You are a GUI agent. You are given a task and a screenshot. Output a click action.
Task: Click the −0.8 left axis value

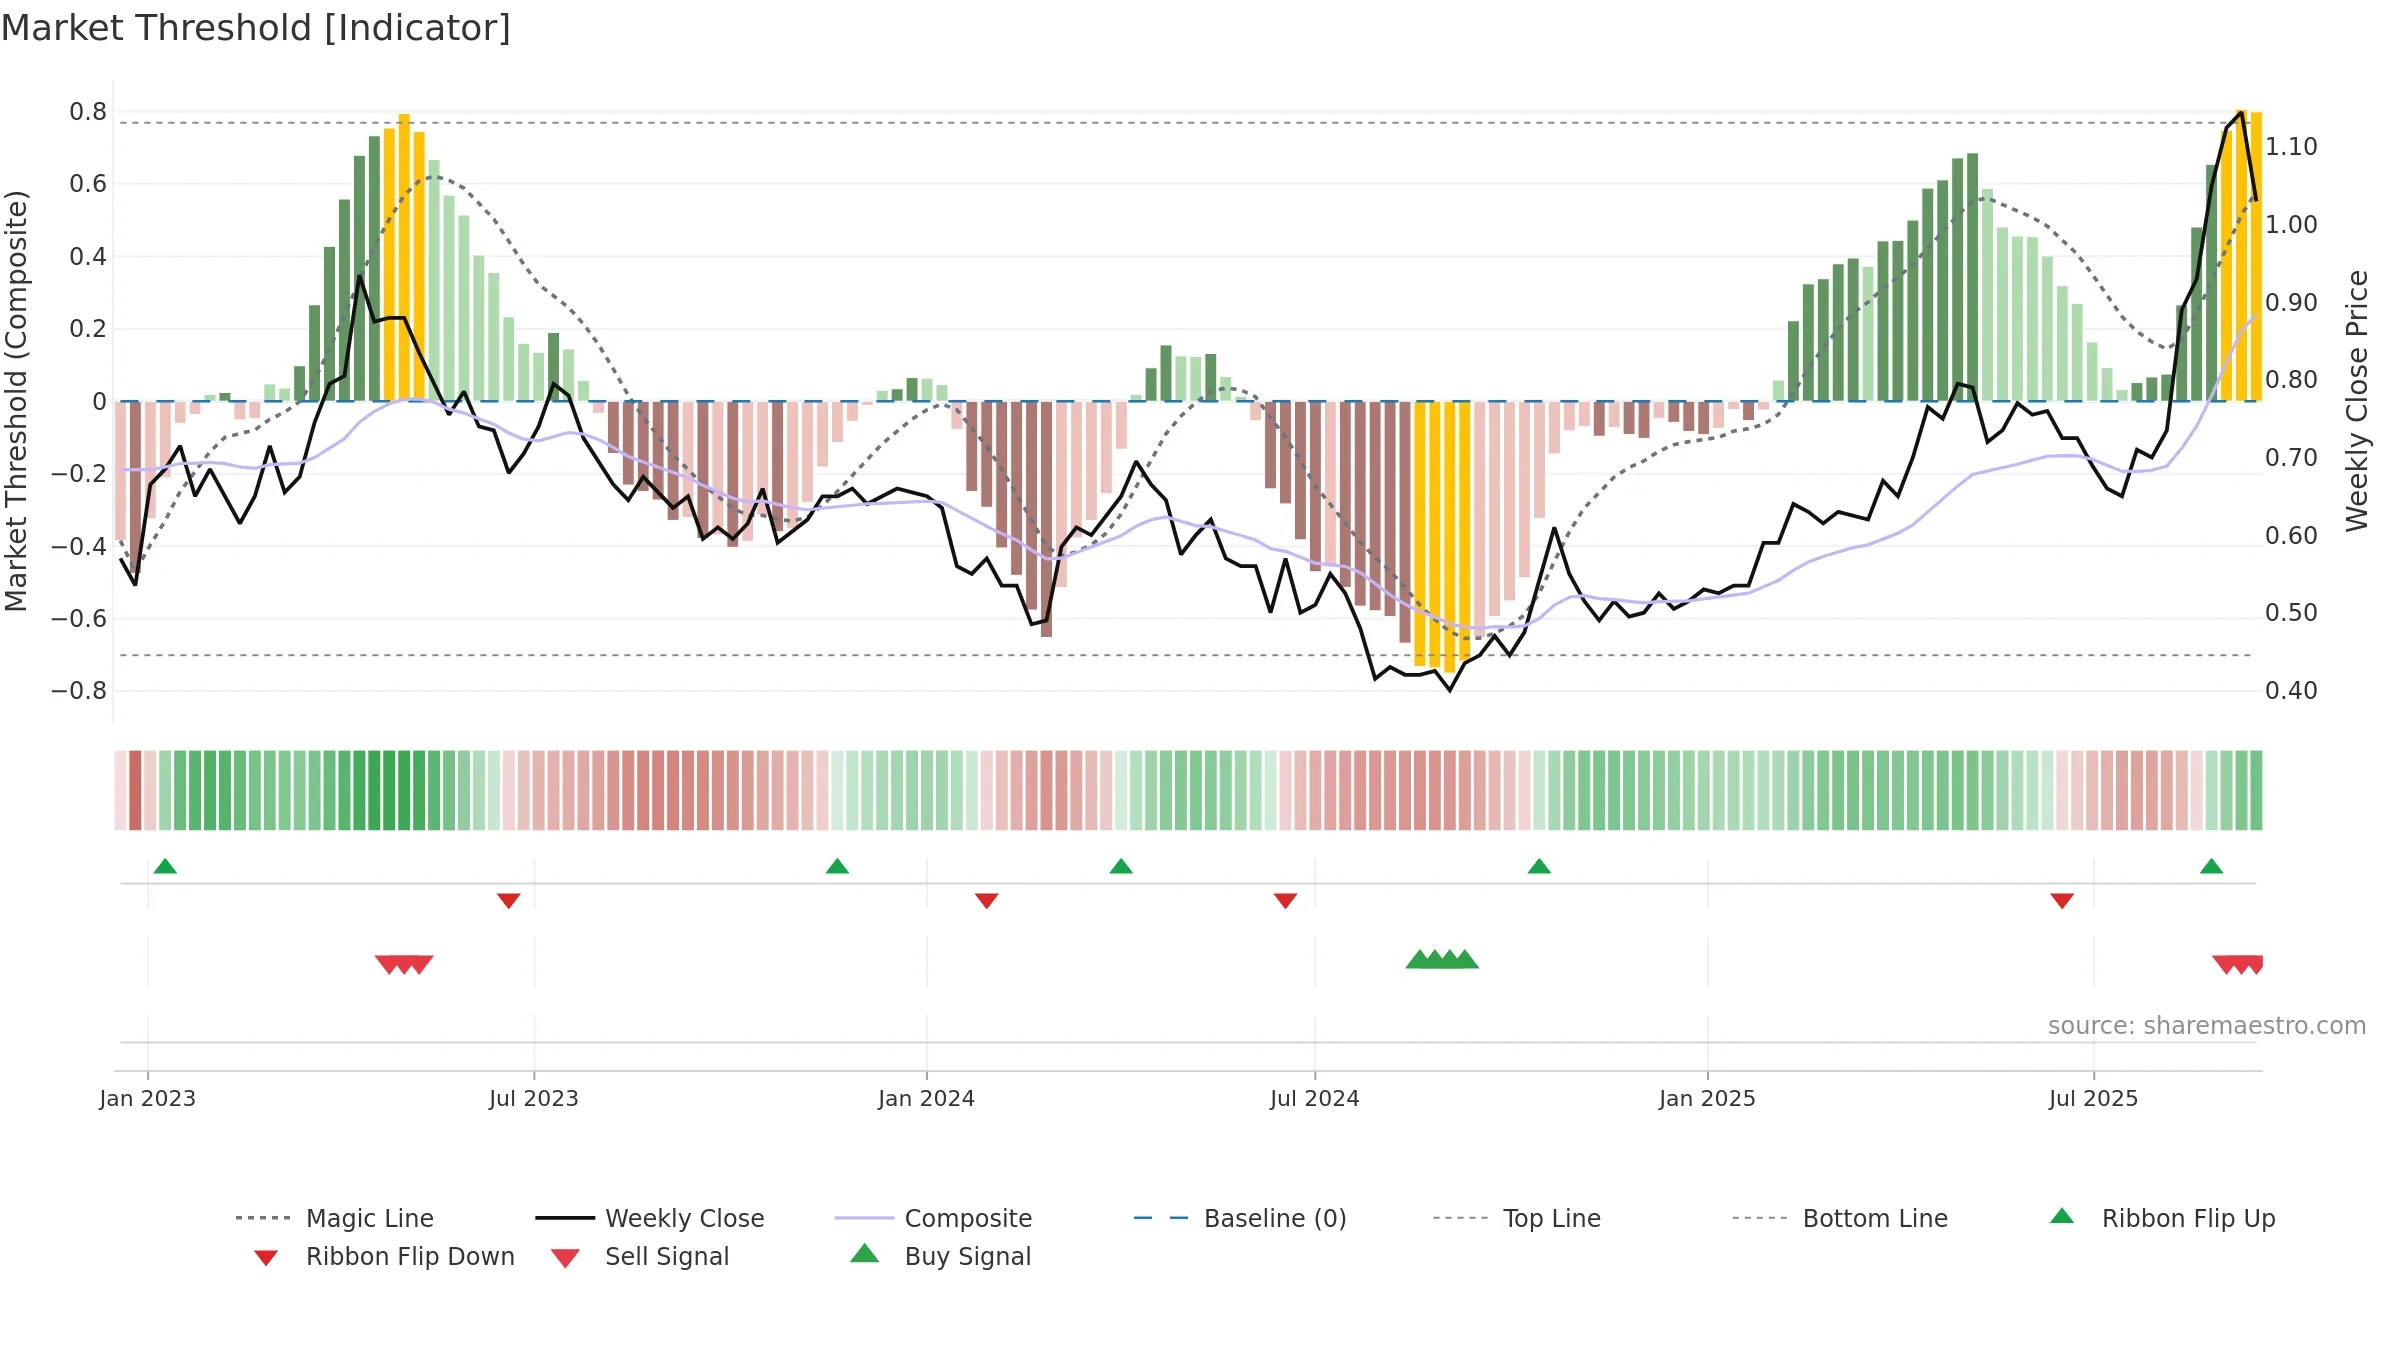[79, 691]
